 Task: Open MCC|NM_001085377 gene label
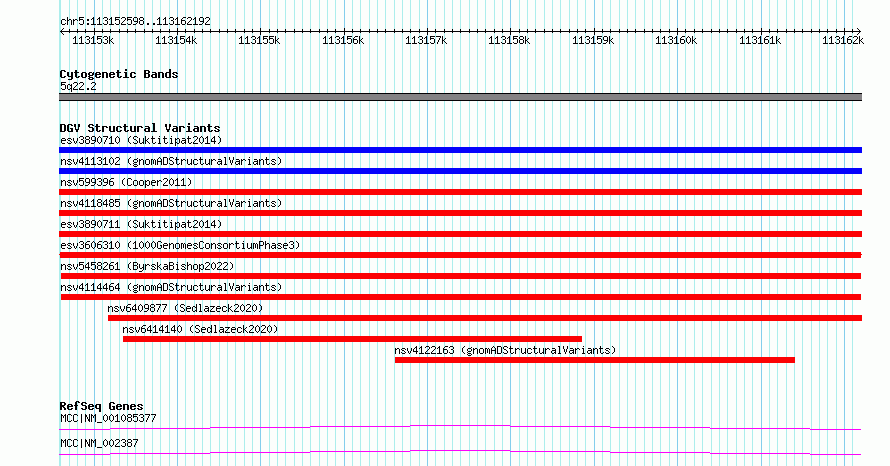108,418
